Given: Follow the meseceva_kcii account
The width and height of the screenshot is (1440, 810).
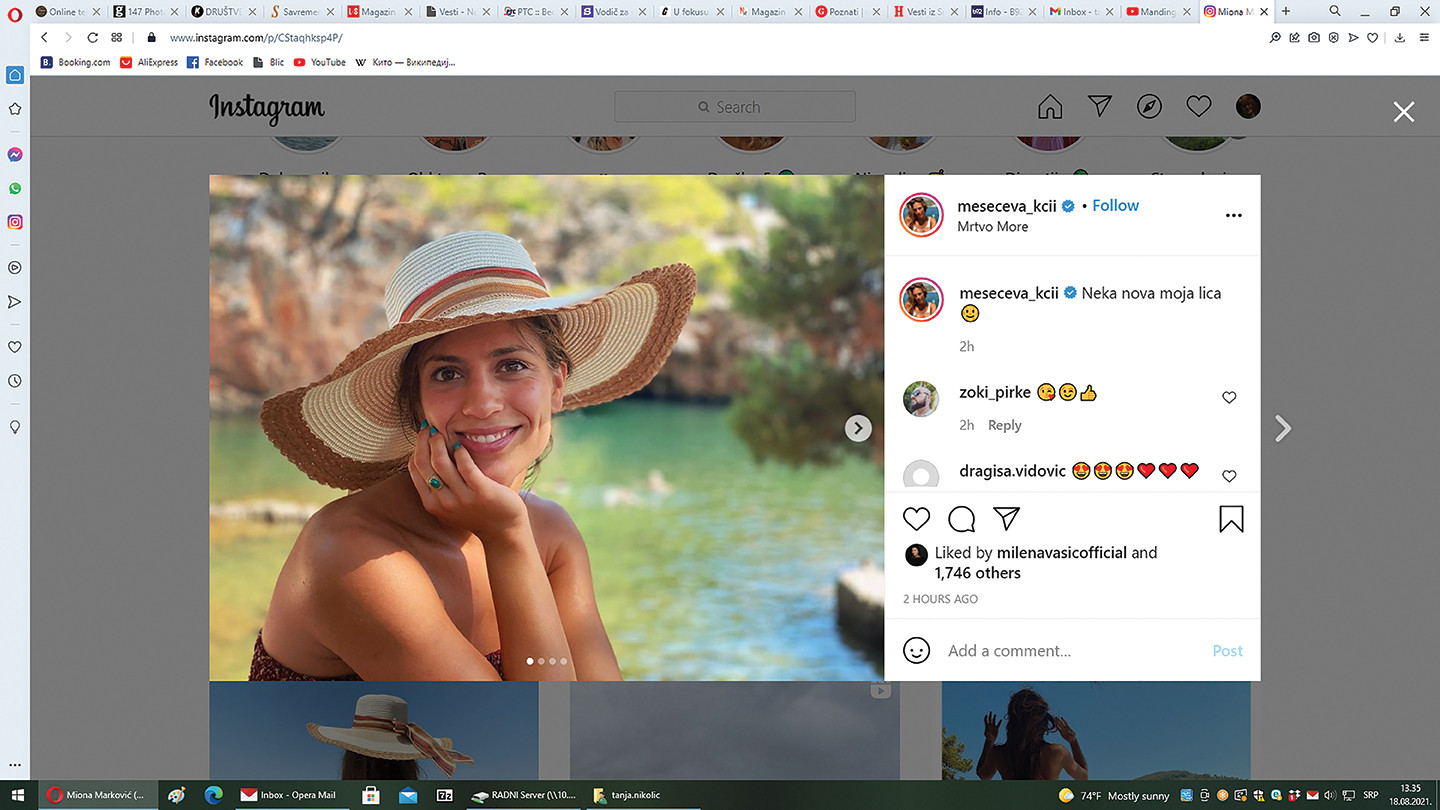Looking at the screenshot, I should 1115,205.
